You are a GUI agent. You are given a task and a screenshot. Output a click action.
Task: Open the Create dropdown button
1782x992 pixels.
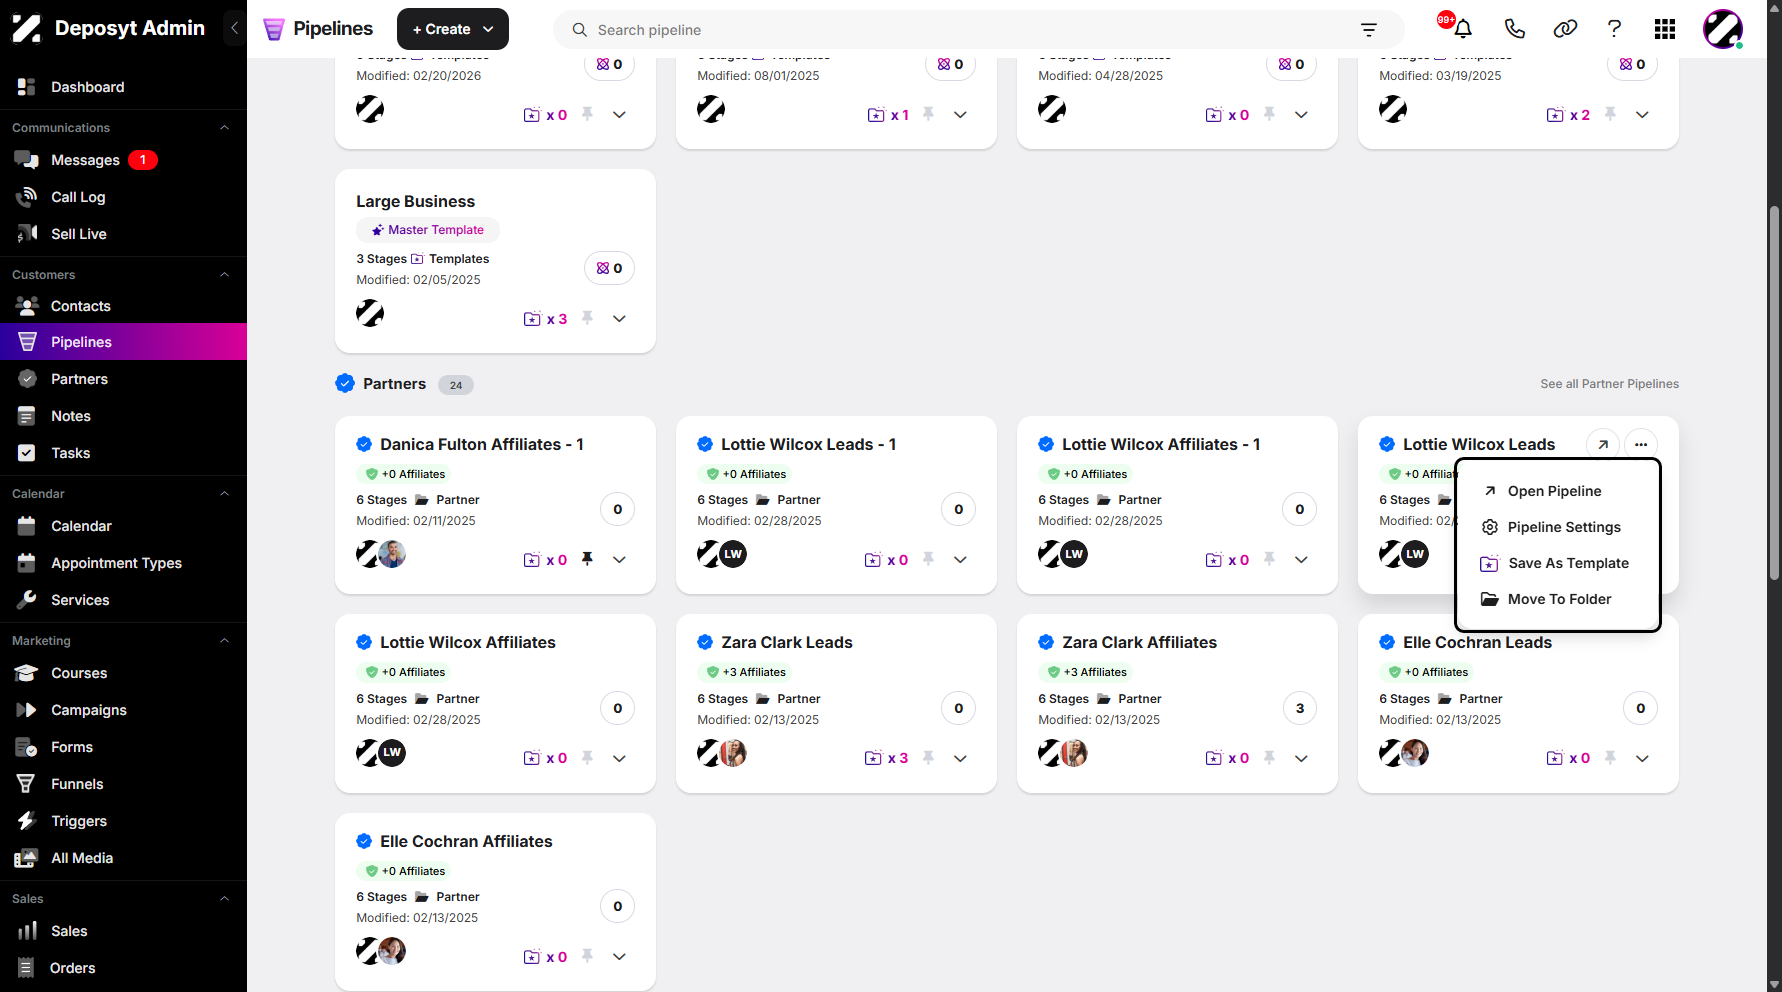tap(453, 29)
